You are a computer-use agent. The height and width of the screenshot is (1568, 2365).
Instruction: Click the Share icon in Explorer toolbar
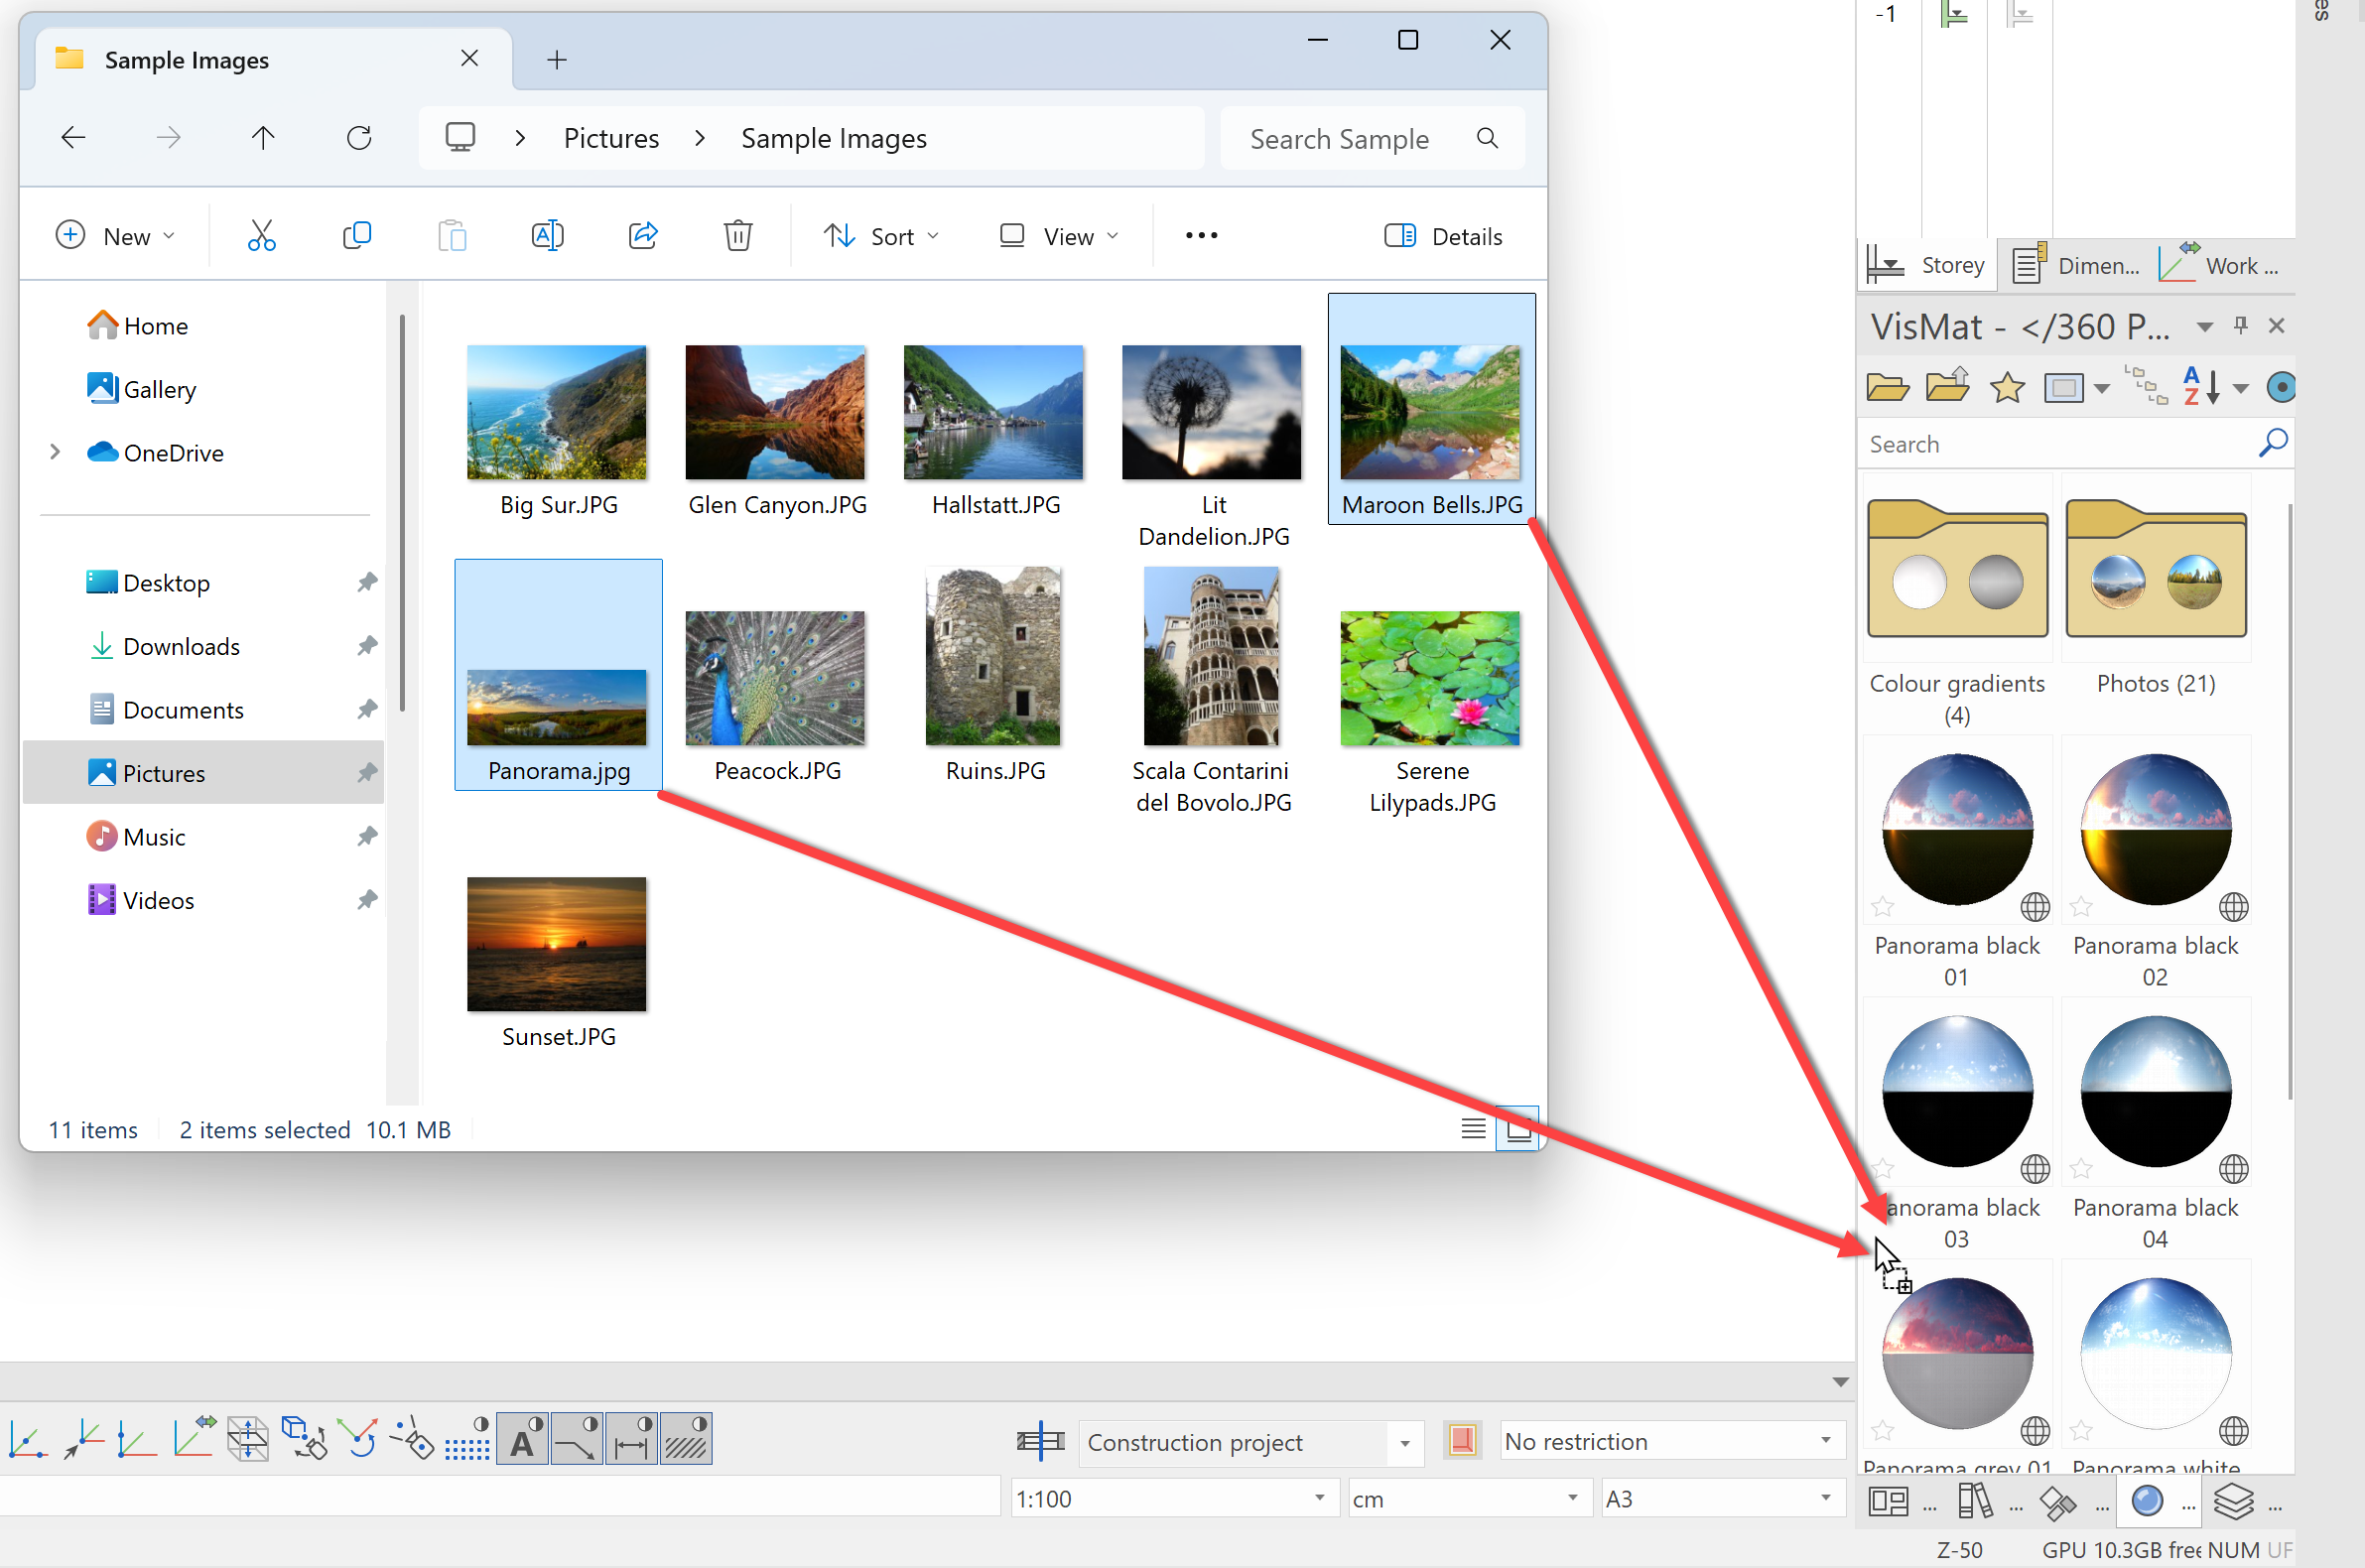point(642,236)
